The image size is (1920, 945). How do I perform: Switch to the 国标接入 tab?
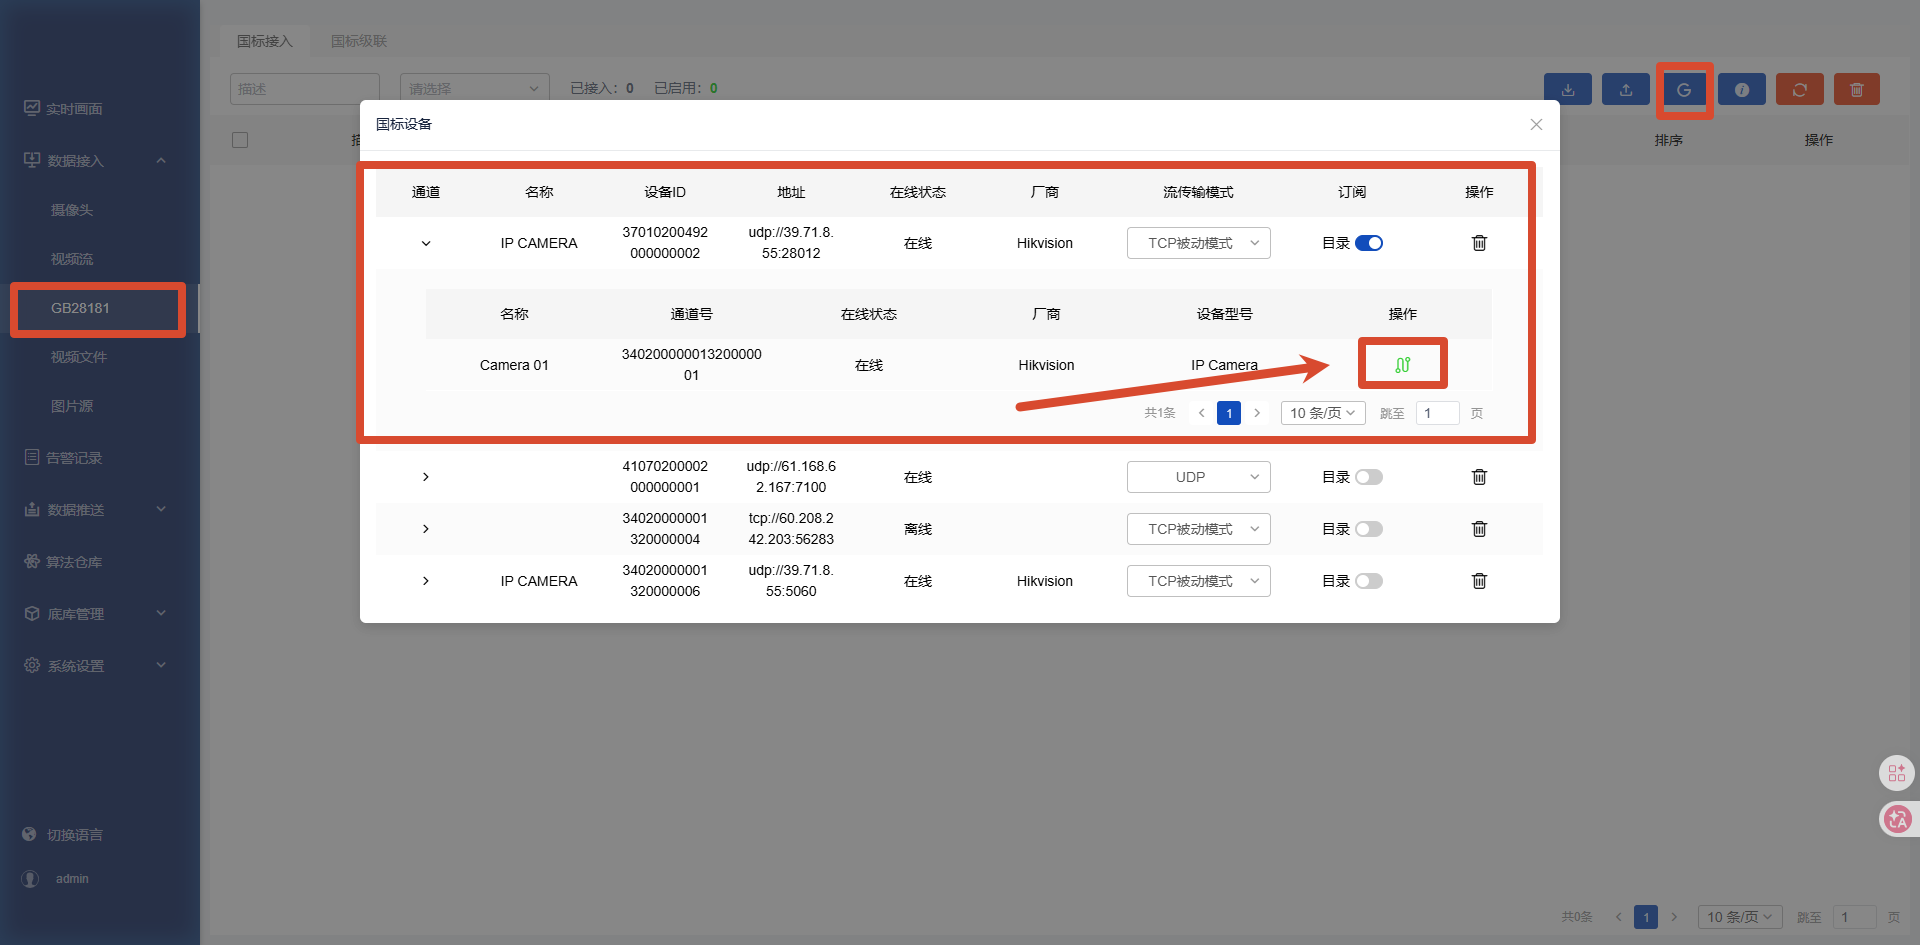tap(265, 41)
